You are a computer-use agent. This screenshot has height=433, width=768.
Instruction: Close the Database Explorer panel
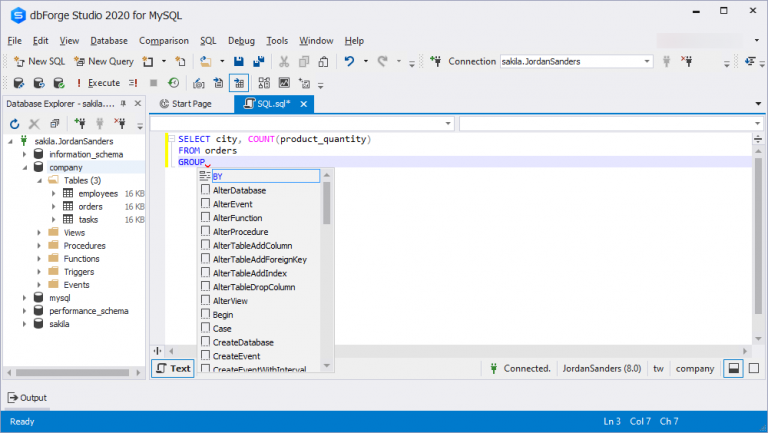click(x=138, y=104)
